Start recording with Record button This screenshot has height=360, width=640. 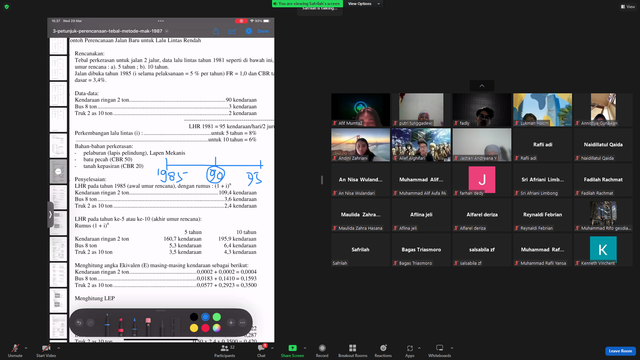[322, 350]
